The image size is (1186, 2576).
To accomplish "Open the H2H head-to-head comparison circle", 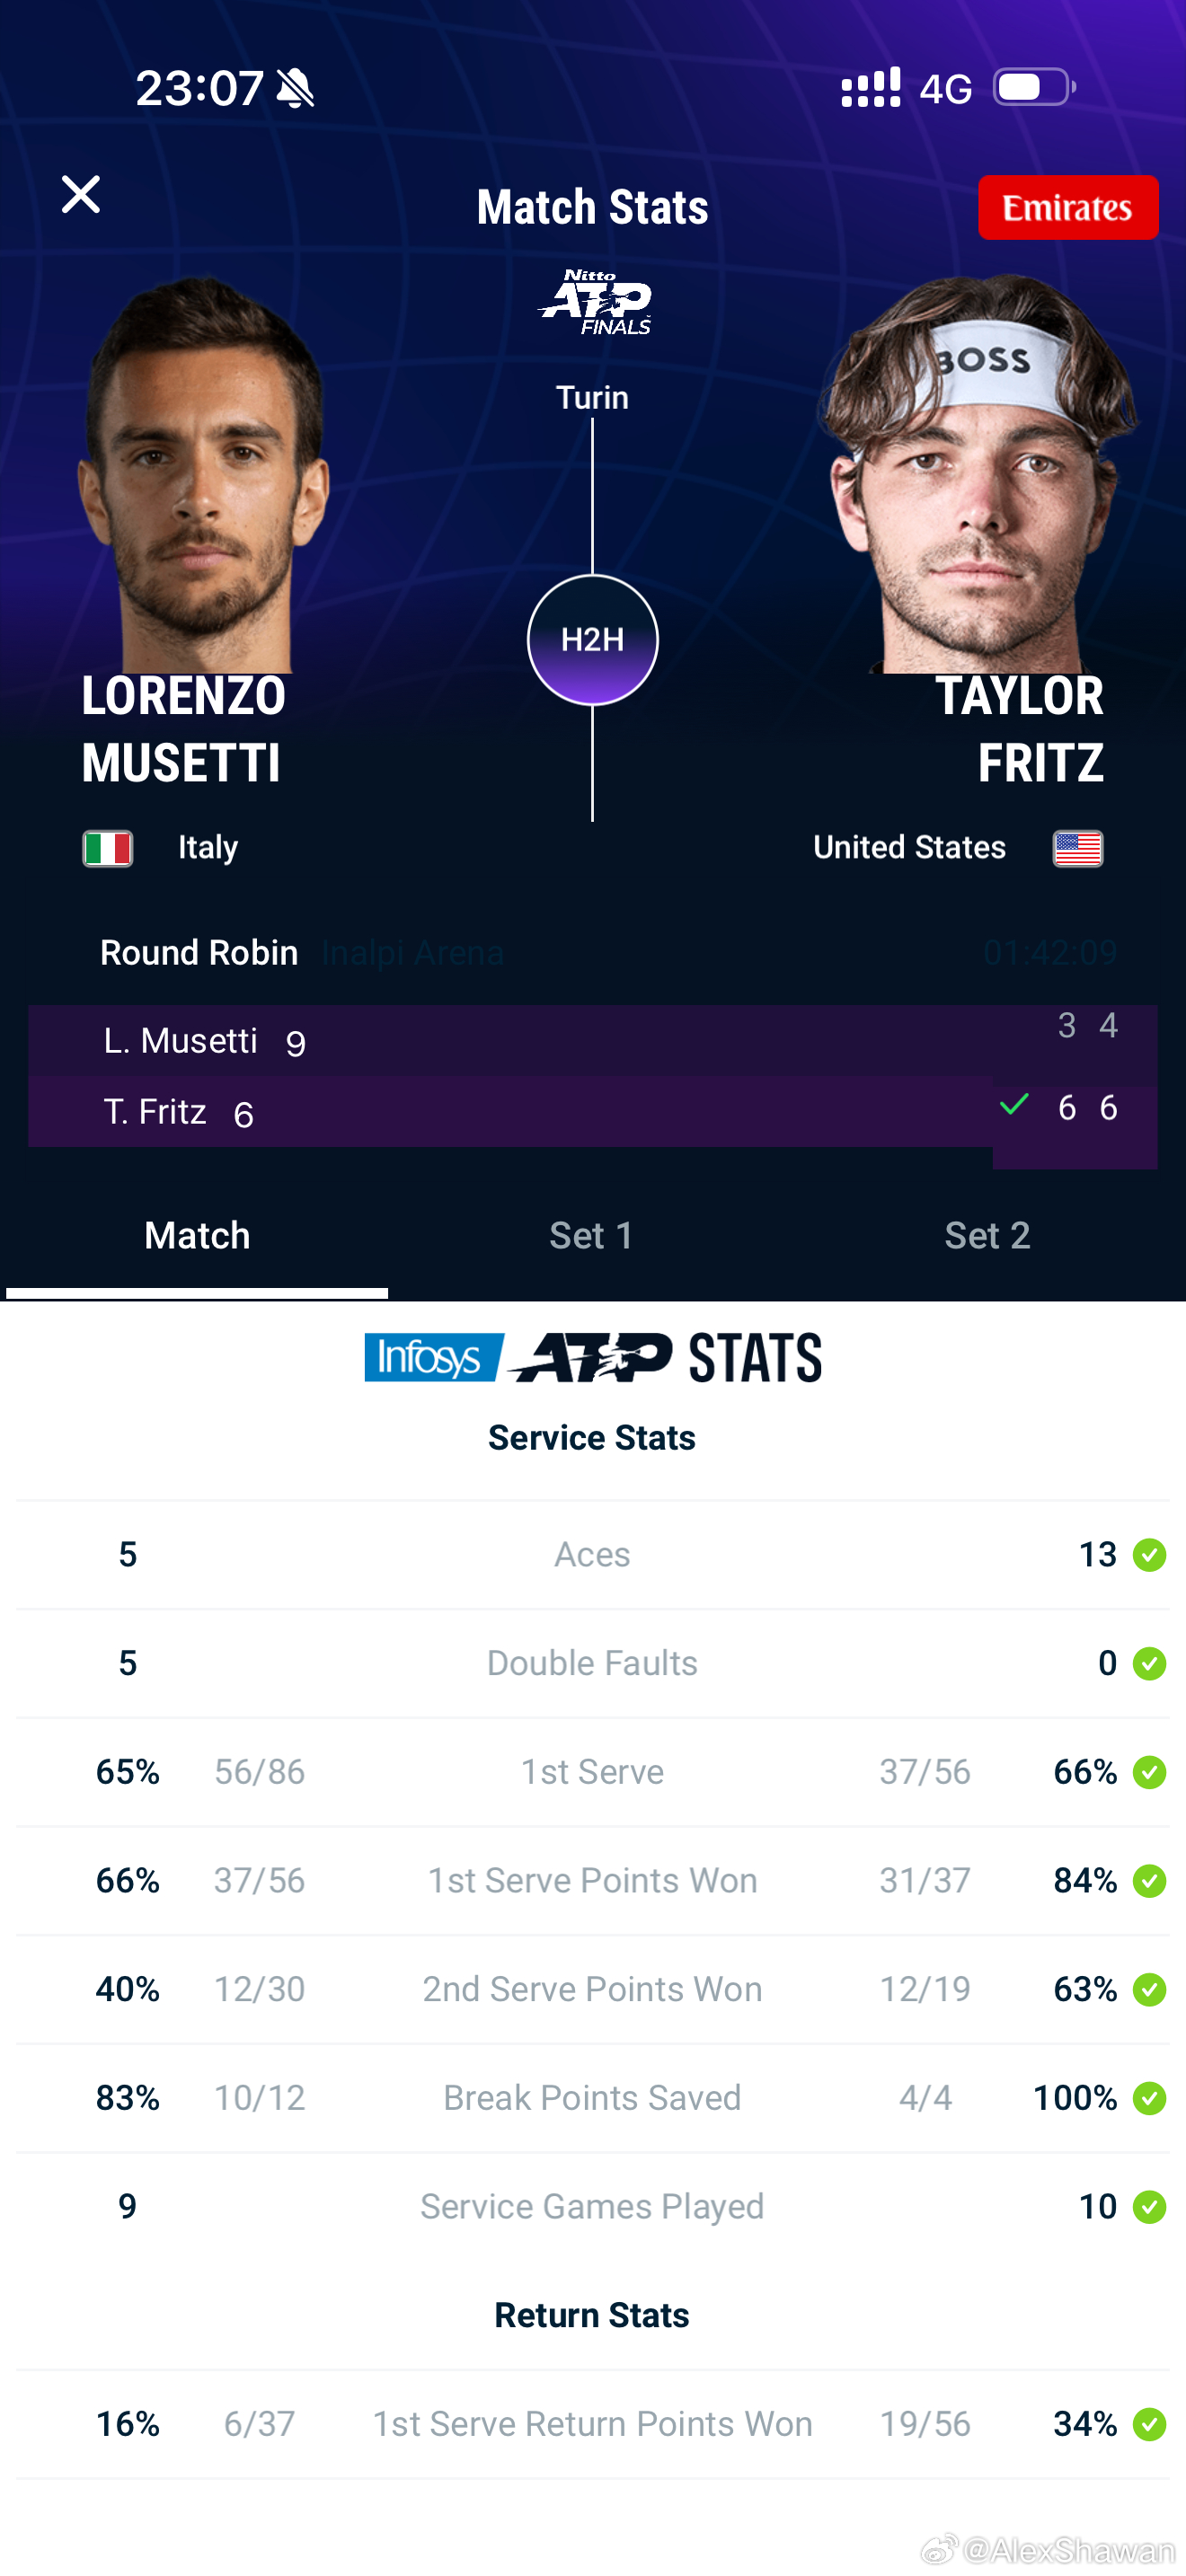I will click(592, 640).
